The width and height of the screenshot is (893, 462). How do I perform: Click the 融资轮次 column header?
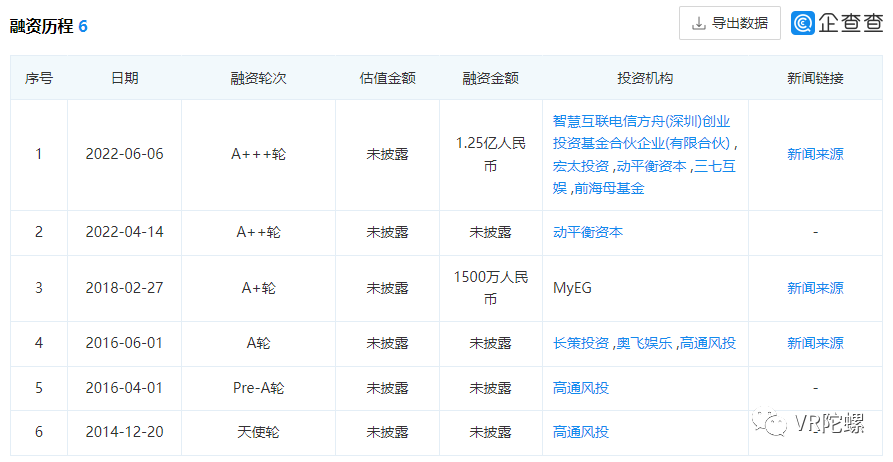coord(259,78)
